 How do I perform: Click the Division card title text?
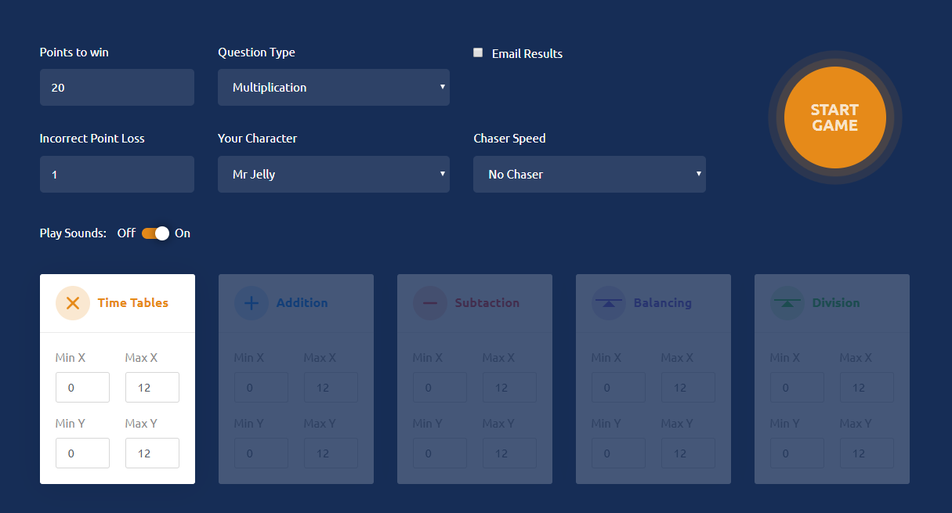(835, 303)
